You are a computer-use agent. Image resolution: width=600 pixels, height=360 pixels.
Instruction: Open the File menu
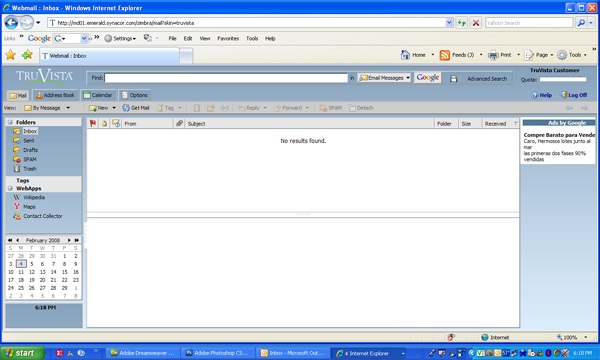click(173, 38)
